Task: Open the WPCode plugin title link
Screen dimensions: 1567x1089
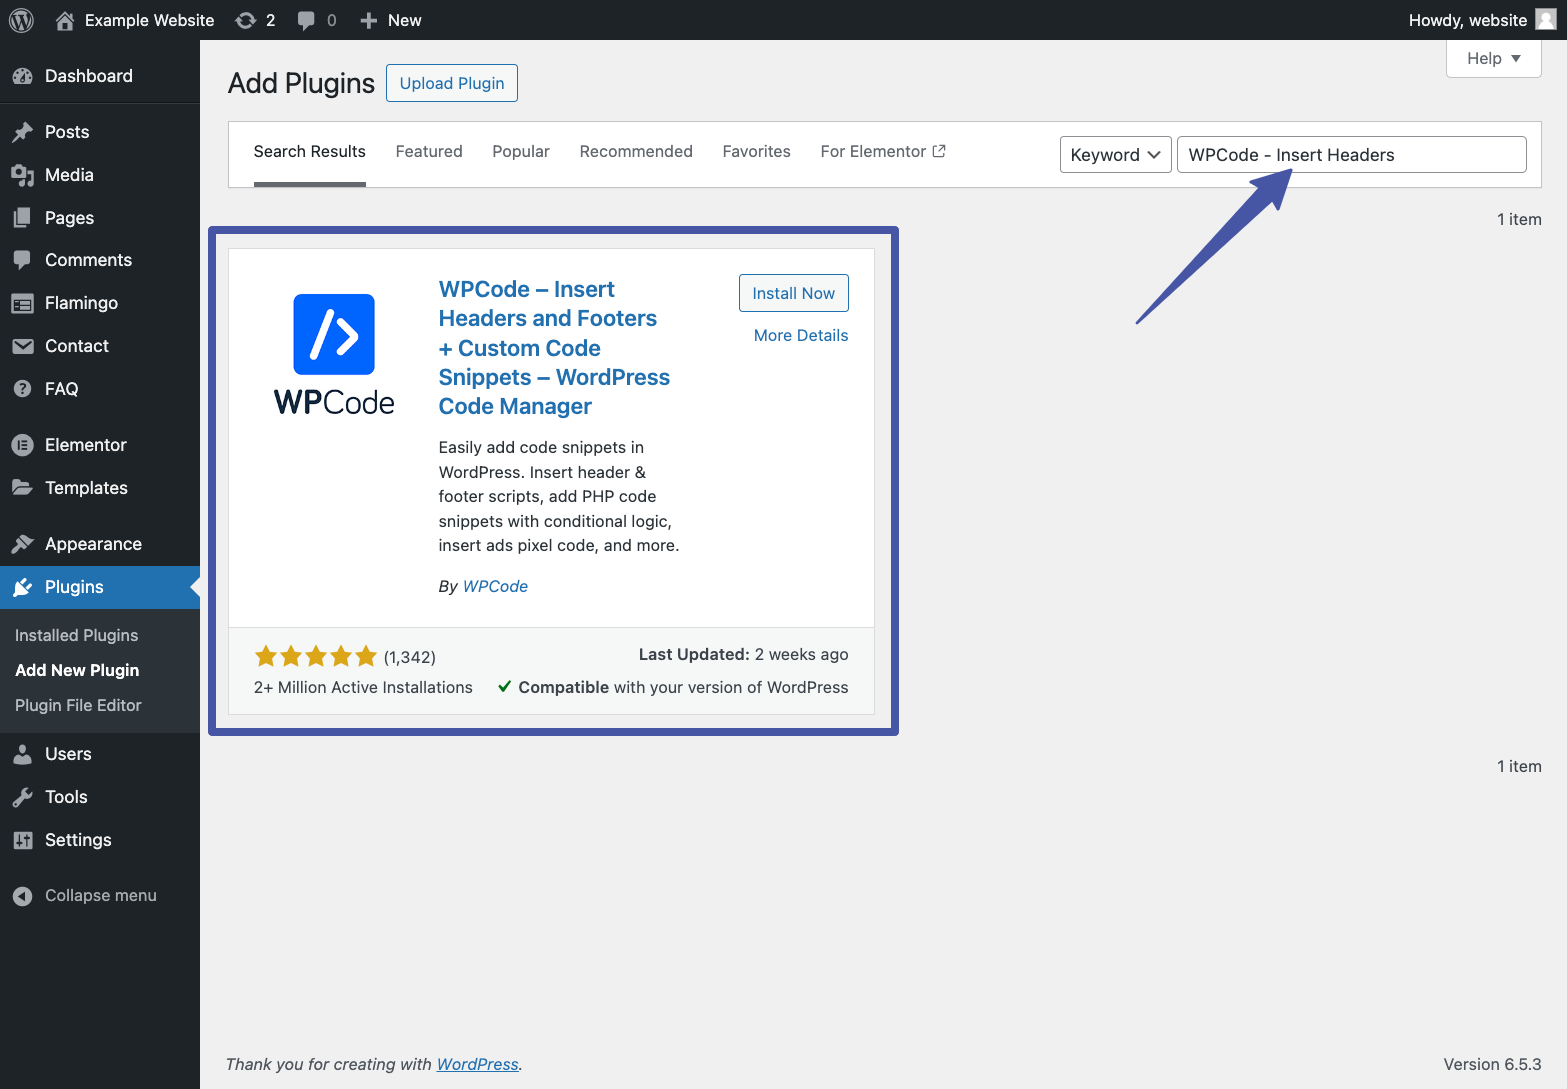Action: [554, 348]
